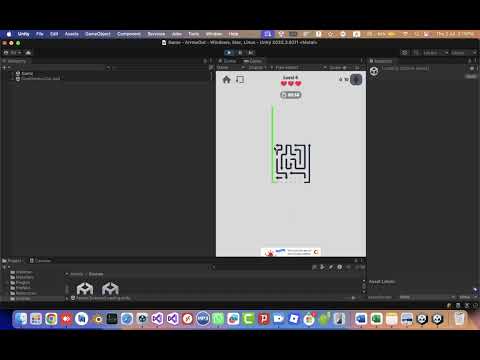Open the Apple menu
The width and height of the screenshot is (480, 360).
click(x=9, y=34)
